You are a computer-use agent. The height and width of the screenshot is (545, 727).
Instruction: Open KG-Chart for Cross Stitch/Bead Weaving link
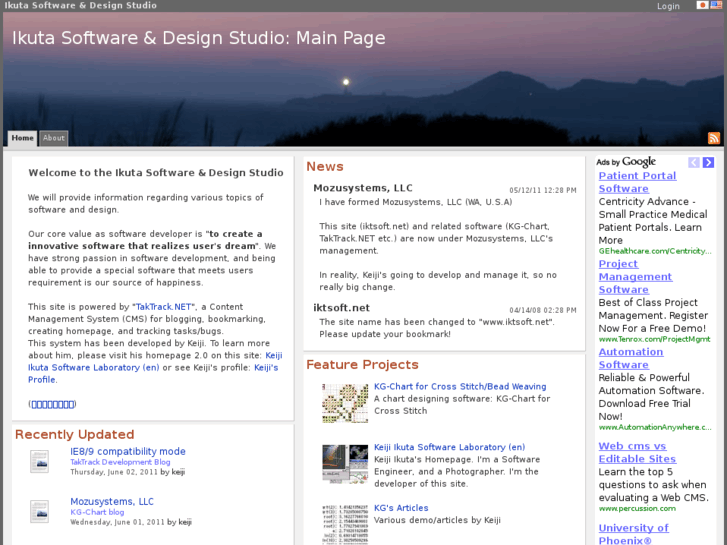click(x=460, y=386)
